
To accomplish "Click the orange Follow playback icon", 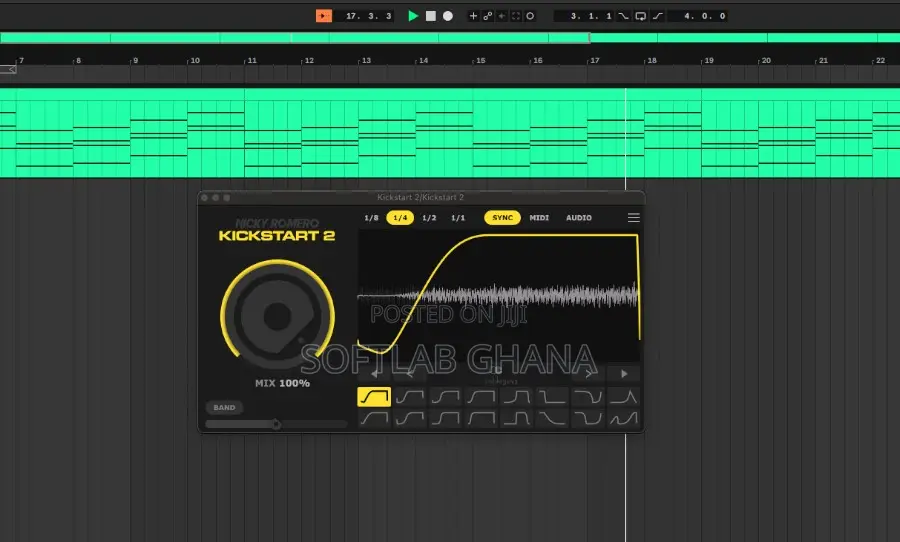I will tap(324, 16).
